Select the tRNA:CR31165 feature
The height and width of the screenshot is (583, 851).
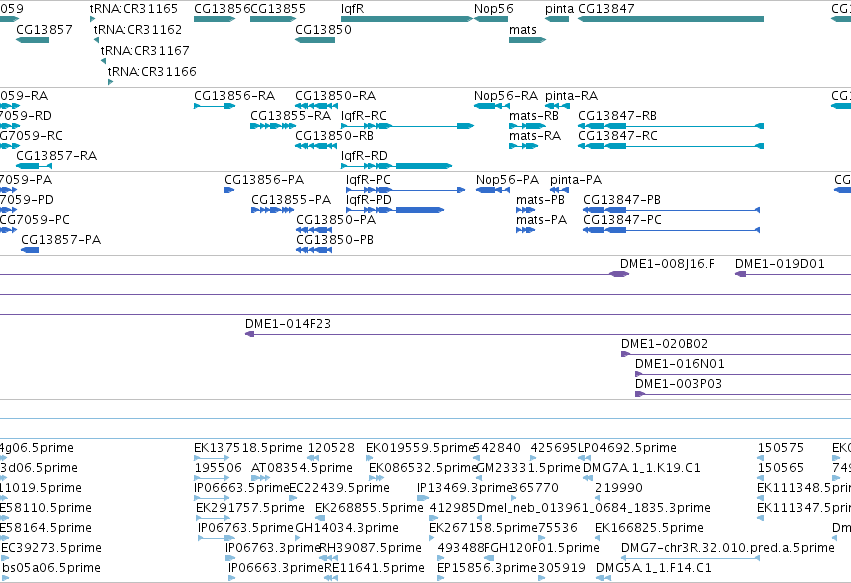(93, 19)
